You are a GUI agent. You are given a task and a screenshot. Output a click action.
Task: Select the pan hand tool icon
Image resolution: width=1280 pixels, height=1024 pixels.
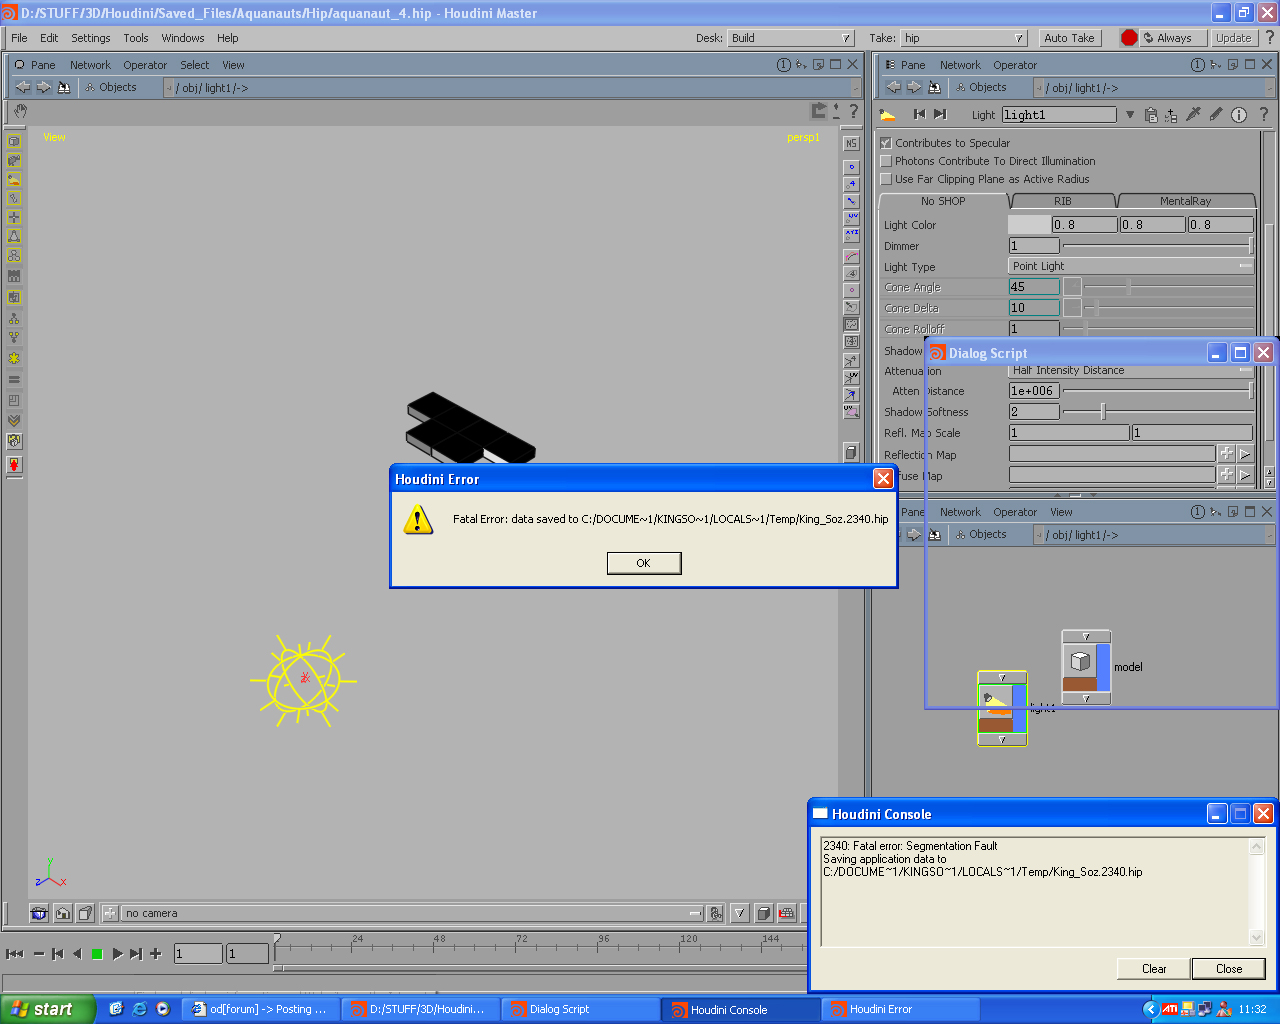tap(21, 111)
